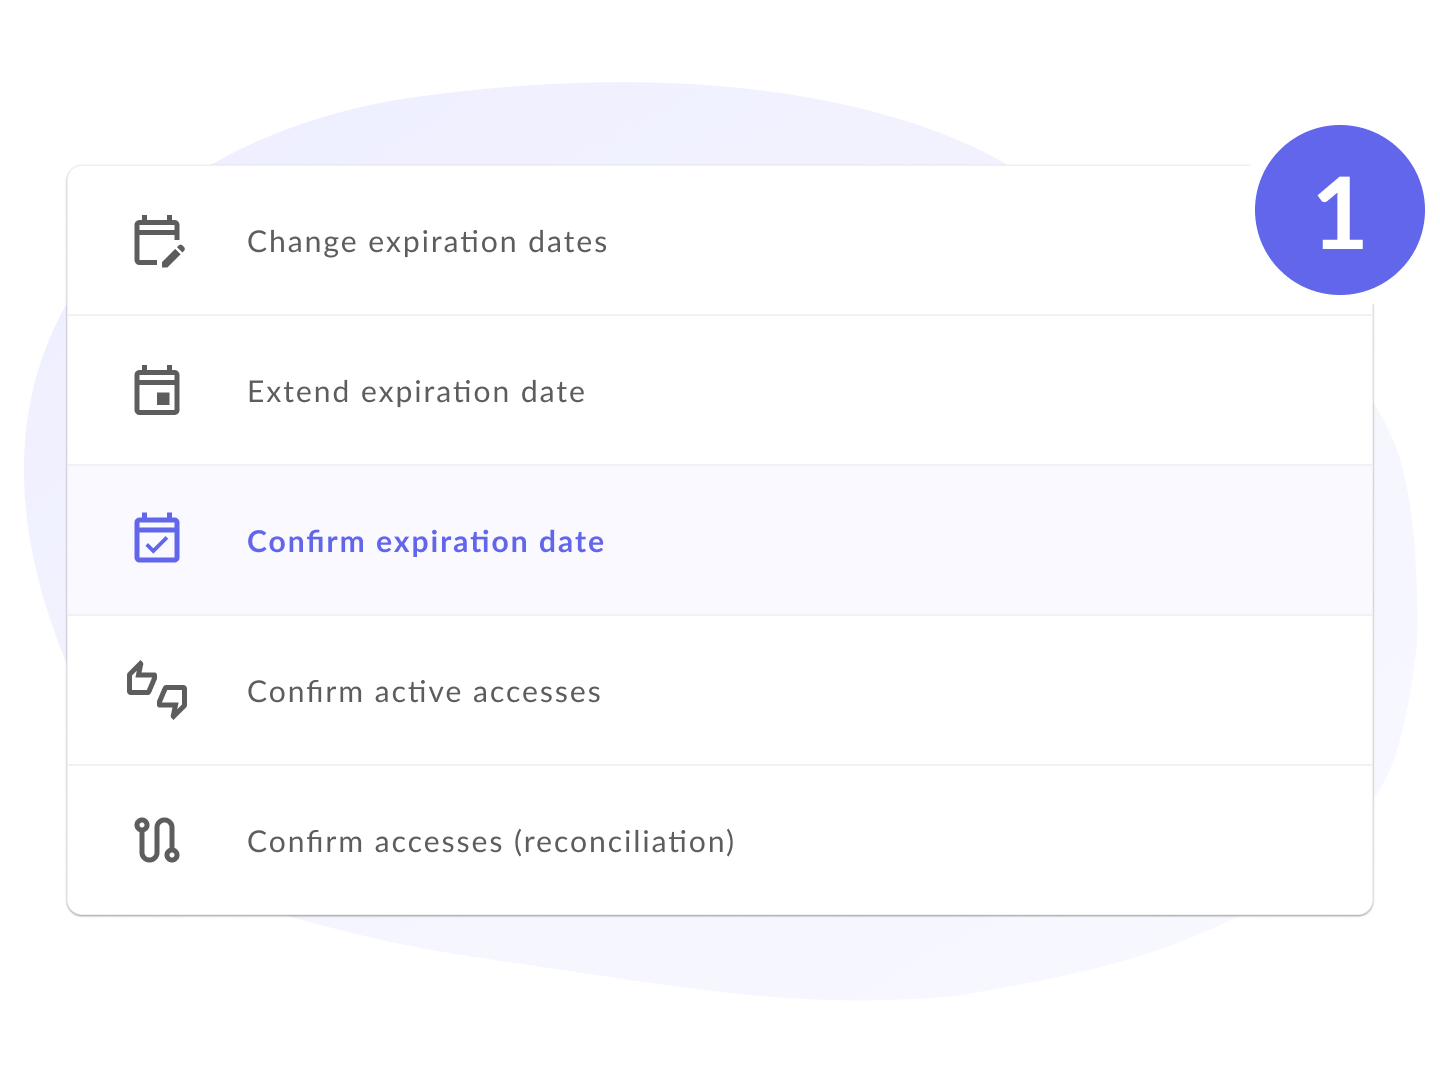Choose "Confirm accesses (reconciliation)" entry

click(491, 842)
